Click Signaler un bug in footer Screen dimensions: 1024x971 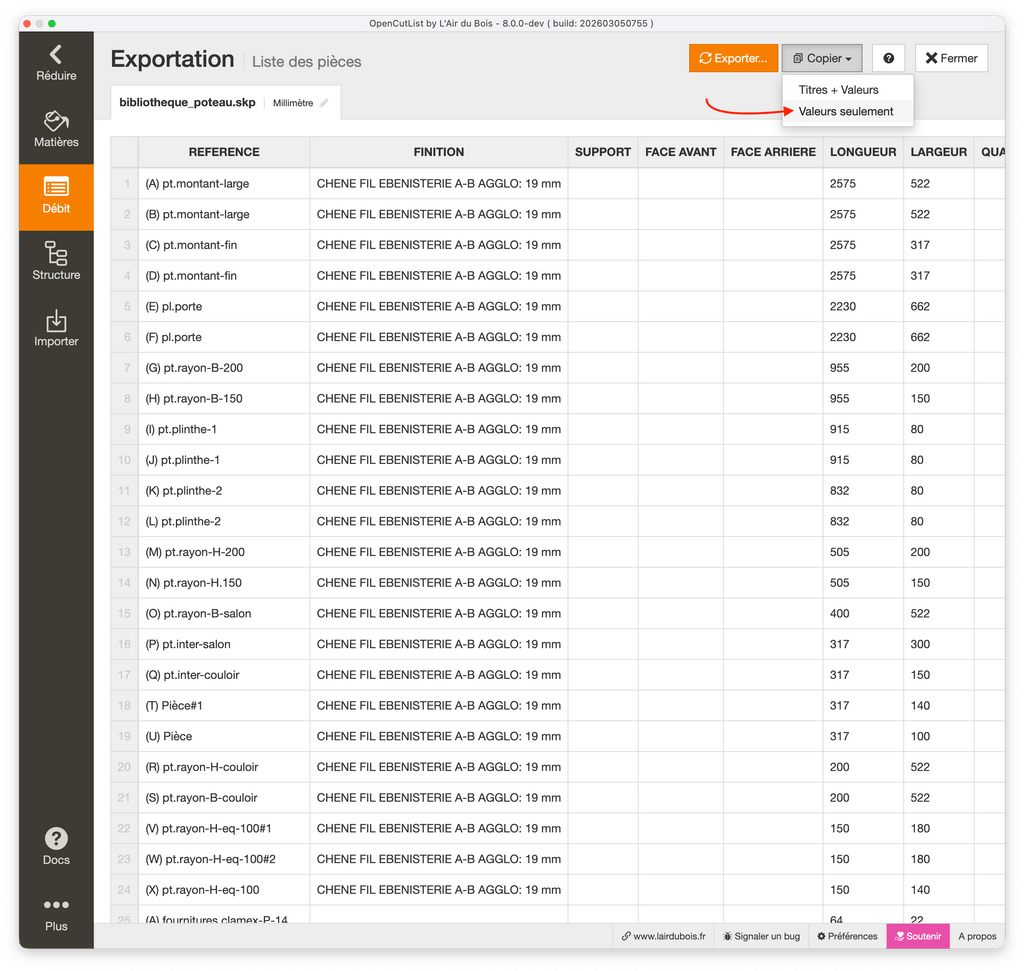761,936
